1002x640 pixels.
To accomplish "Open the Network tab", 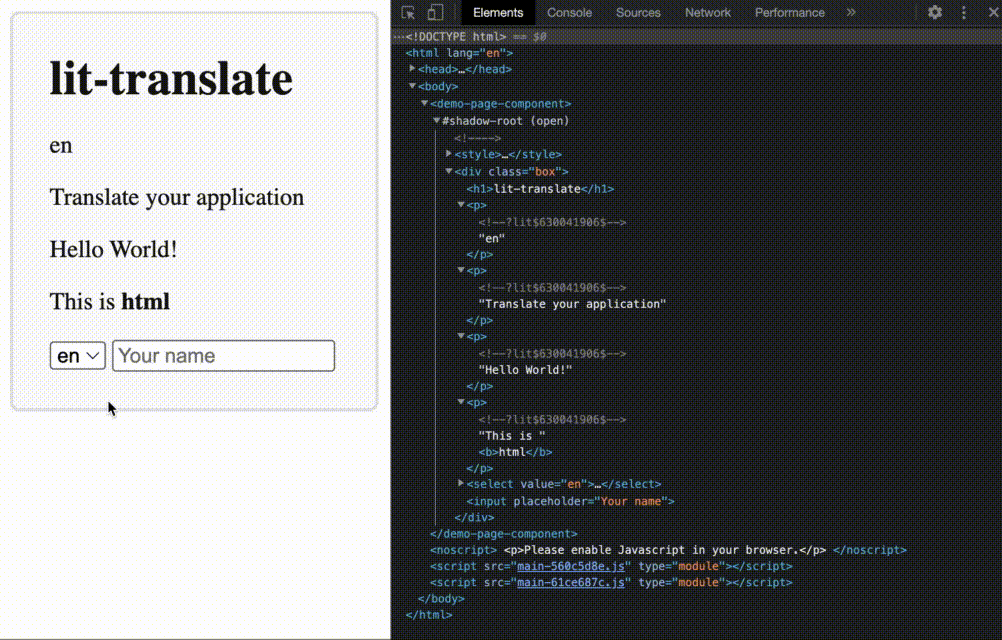I will pos(707,13).
